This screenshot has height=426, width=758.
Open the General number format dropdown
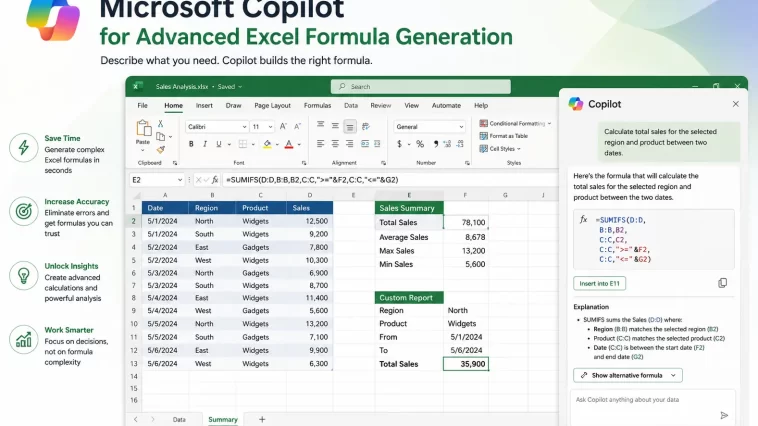[x=461, y=127]
